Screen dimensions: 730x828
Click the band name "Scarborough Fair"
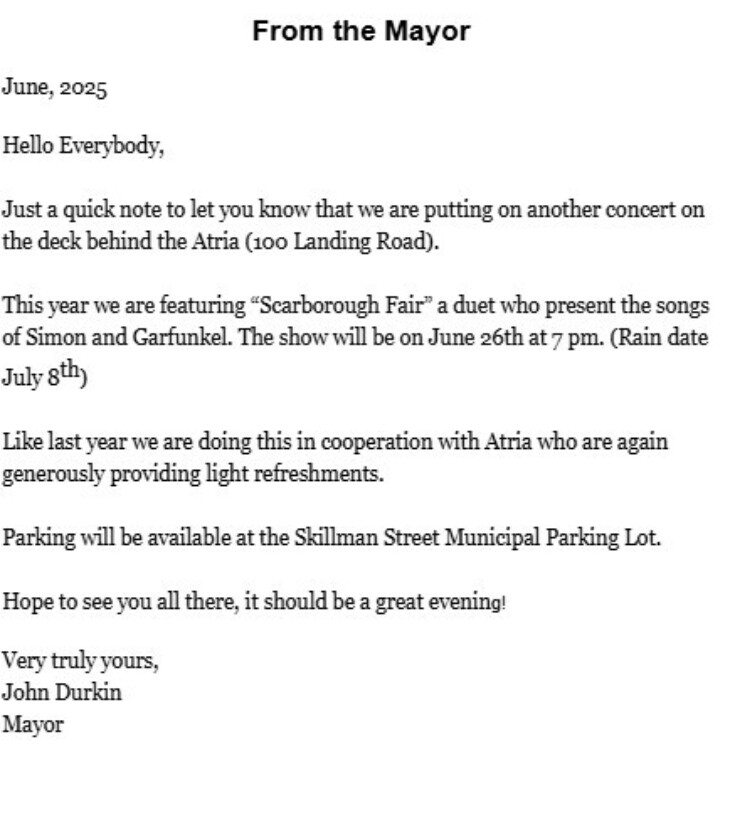341,305
